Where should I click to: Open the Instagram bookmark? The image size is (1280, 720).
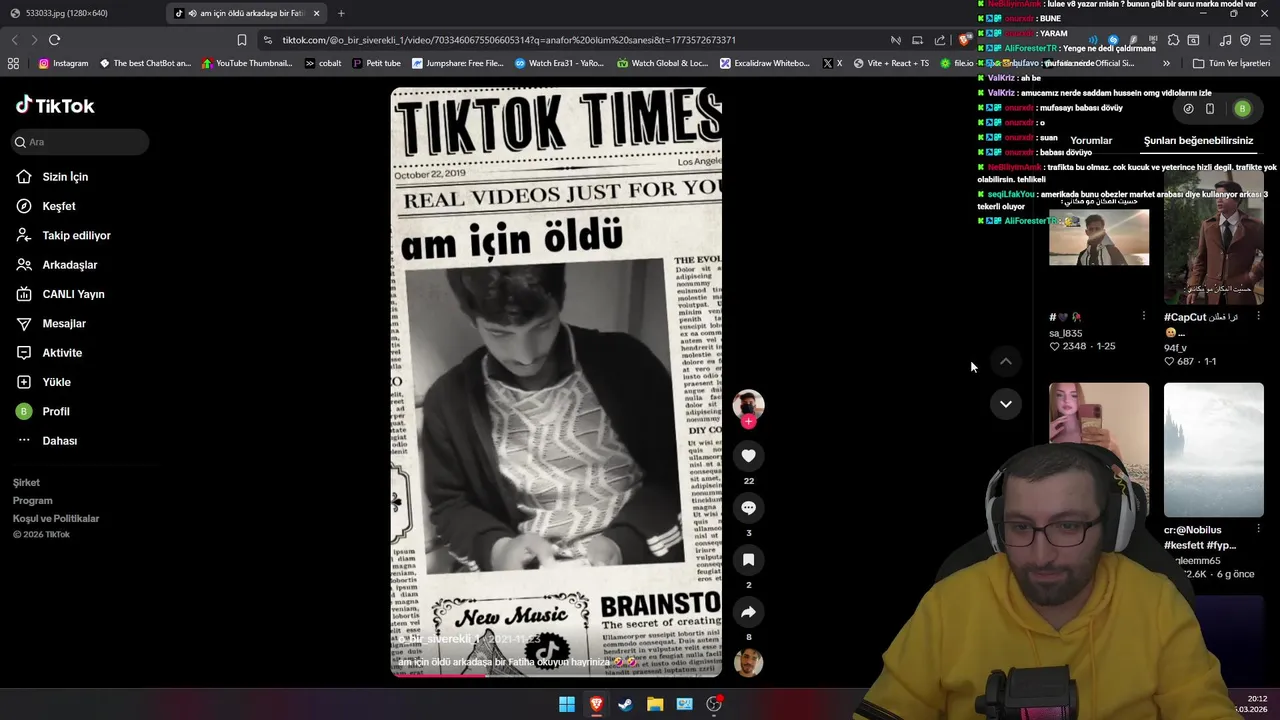[x=63, y=63]
